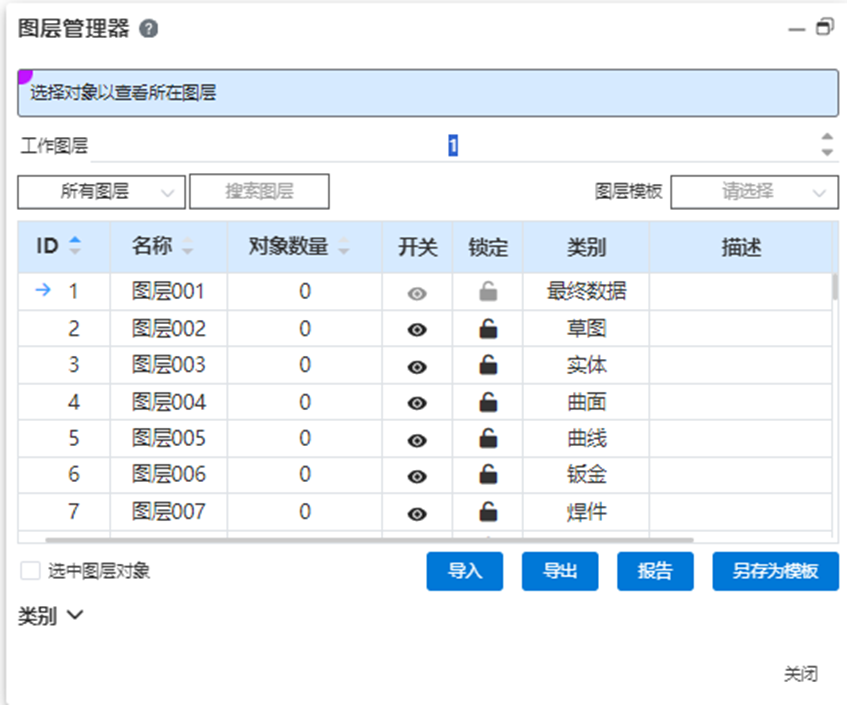Viewport: 847px width, 705px height.
Task: Click the 类别 column header
Action: 586,247
